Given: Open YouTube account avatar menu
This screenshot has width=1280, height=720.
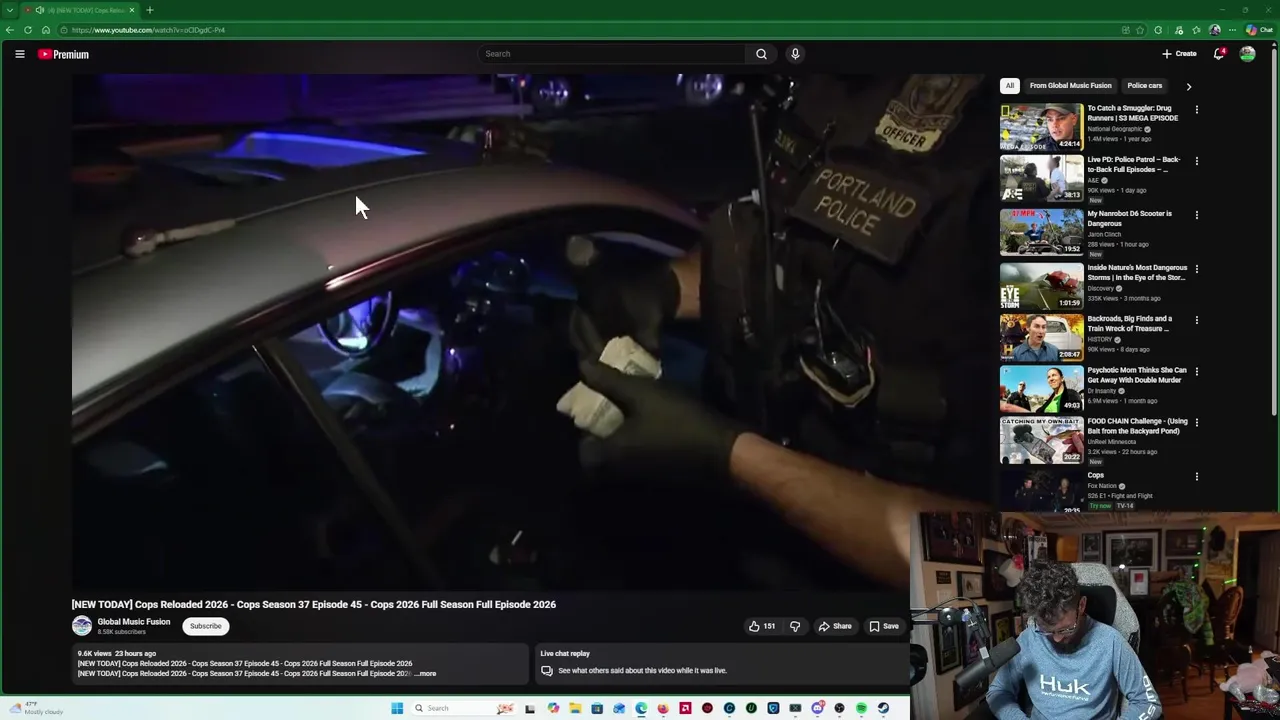Looking at the screenshot, I should pyautogui.click(x=1247, y=54).
